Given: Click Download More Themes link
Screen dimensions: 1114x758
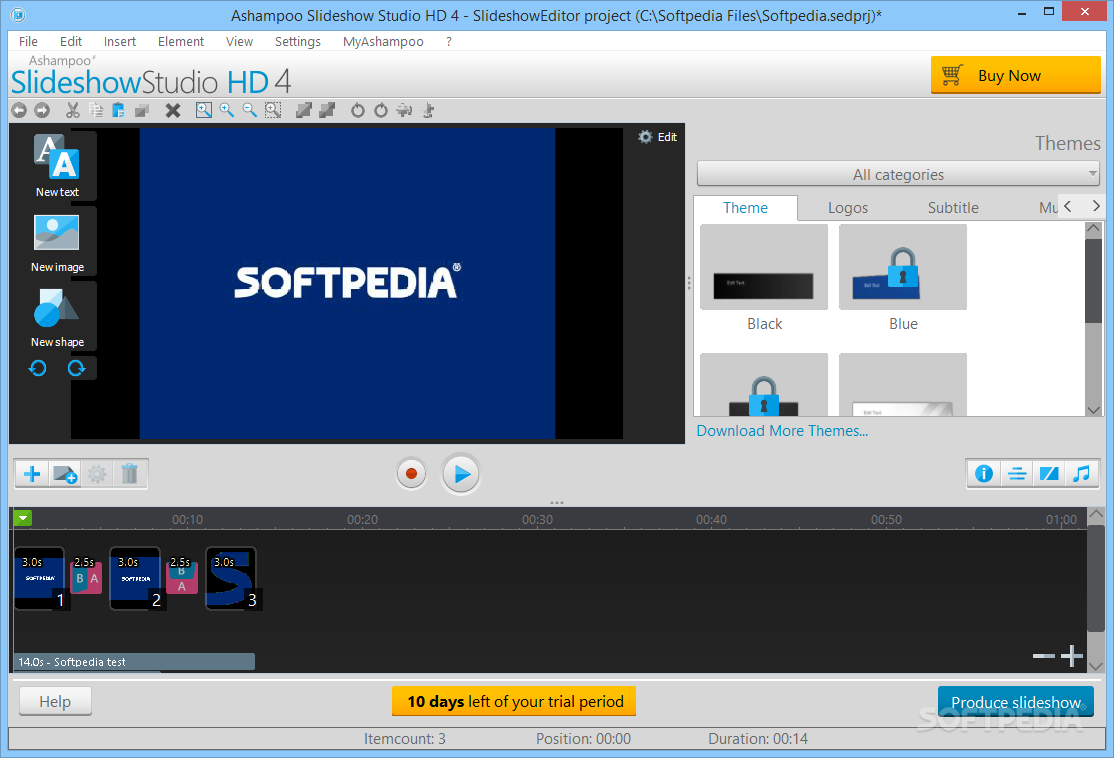Looking at the screenshot, I should tap(782, 431).
